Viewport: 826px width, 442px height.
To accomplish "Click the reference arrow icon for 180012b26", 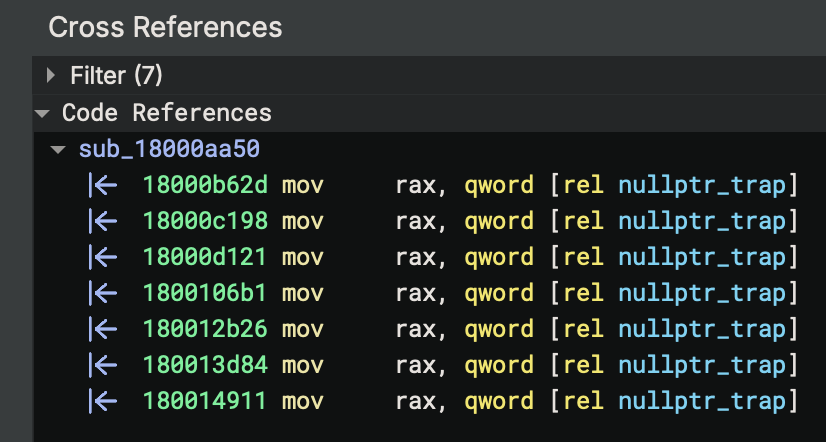I will 103,329.
